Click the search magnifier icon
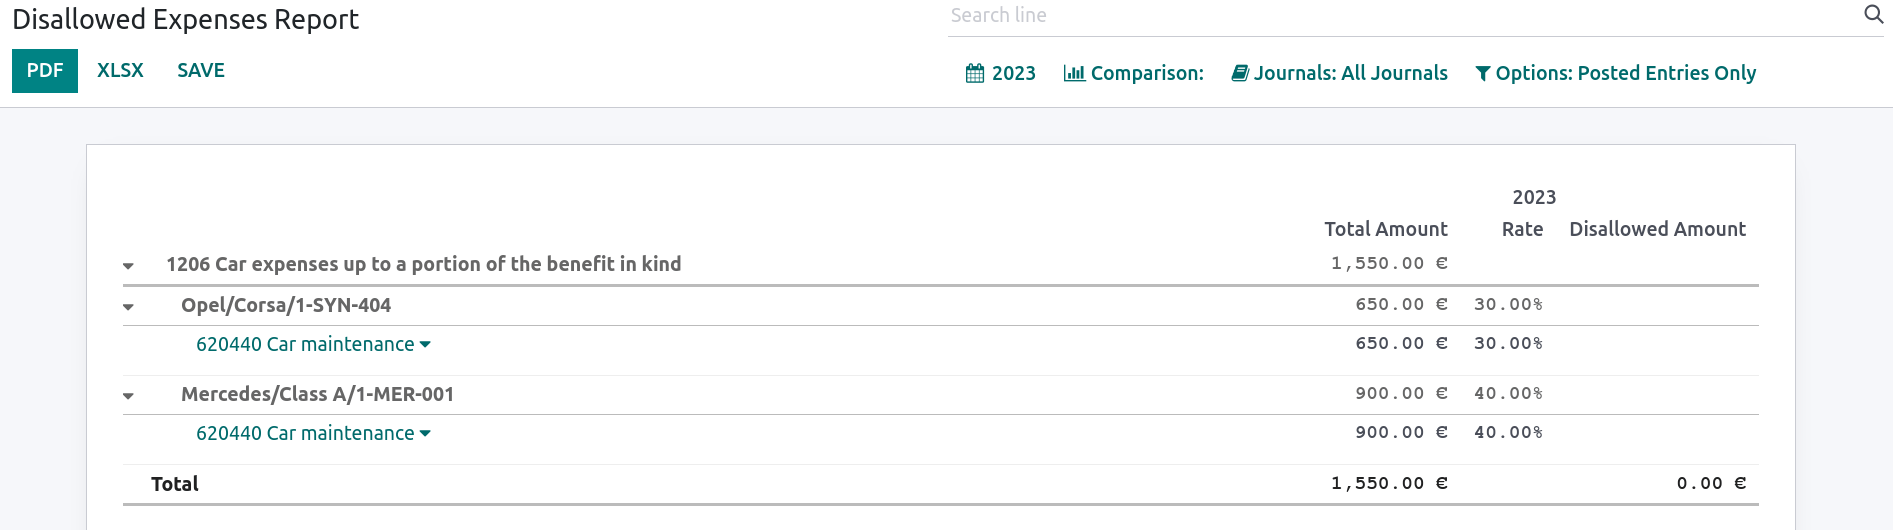Viewport: 1893px width, 530px height. click(1873, 15)
